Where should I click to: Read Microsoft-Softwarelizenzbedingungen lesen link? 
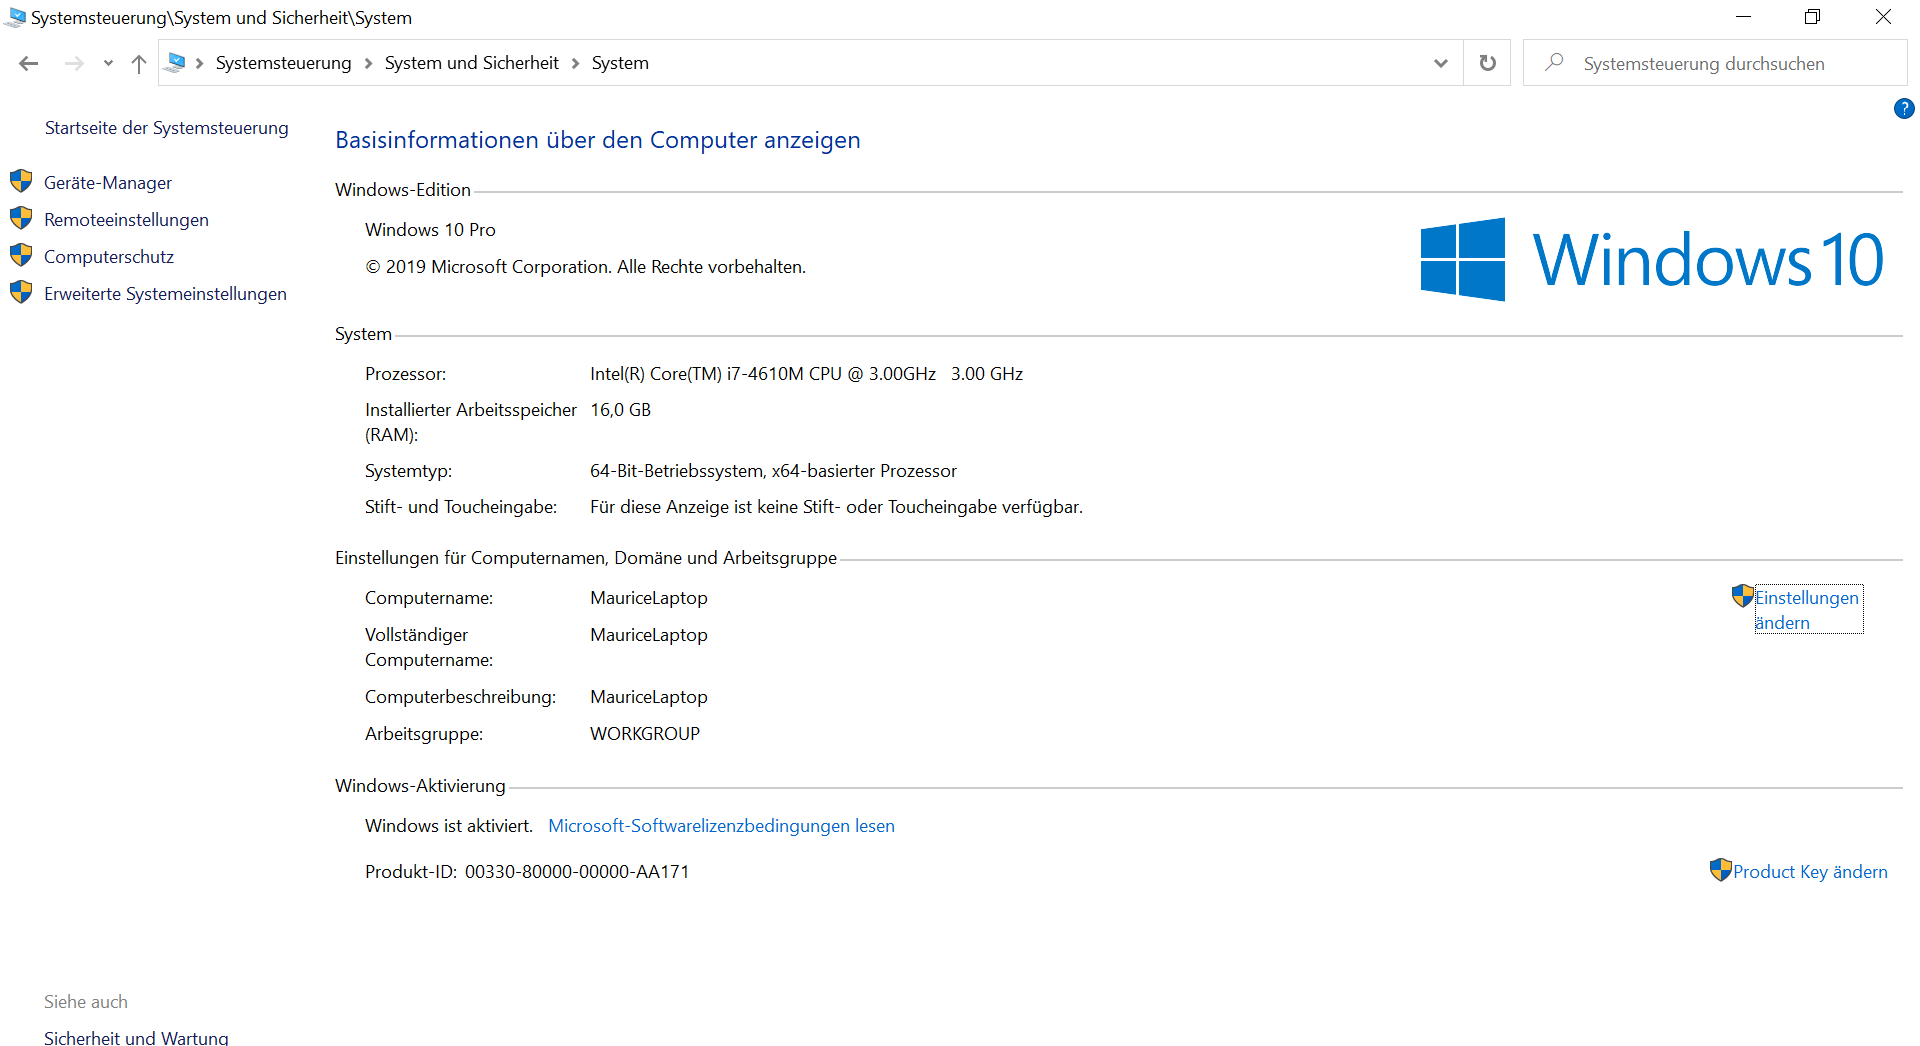point(721,825)
